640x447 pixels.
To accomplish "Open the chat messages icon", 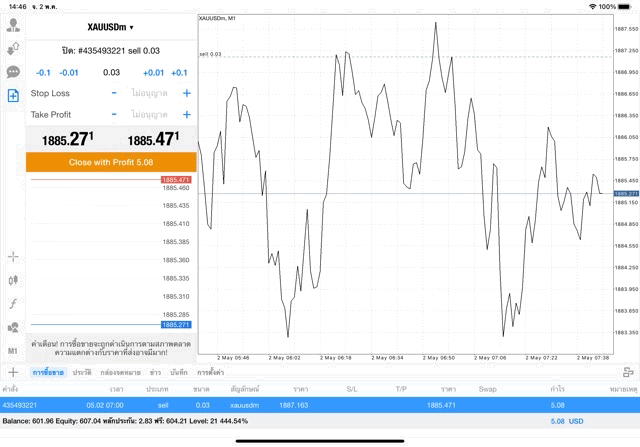I will tap(13, 72).
